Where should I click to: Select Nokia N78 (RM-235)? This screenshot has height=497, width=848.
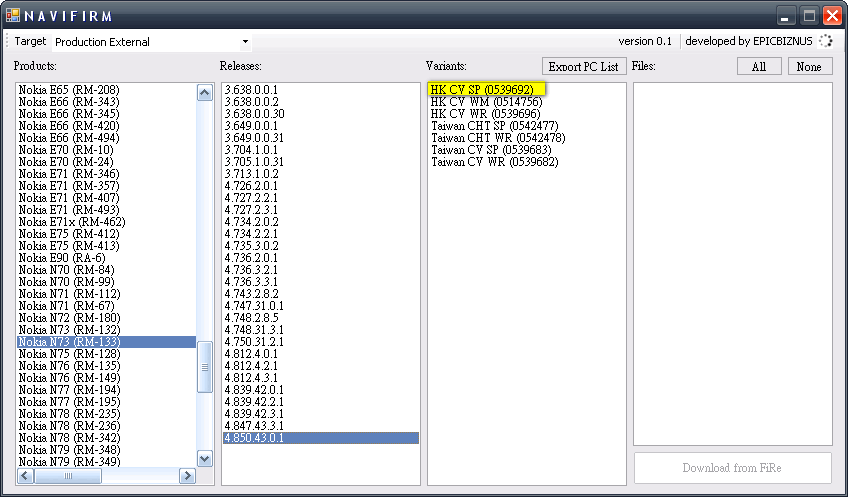coord(69,414)
